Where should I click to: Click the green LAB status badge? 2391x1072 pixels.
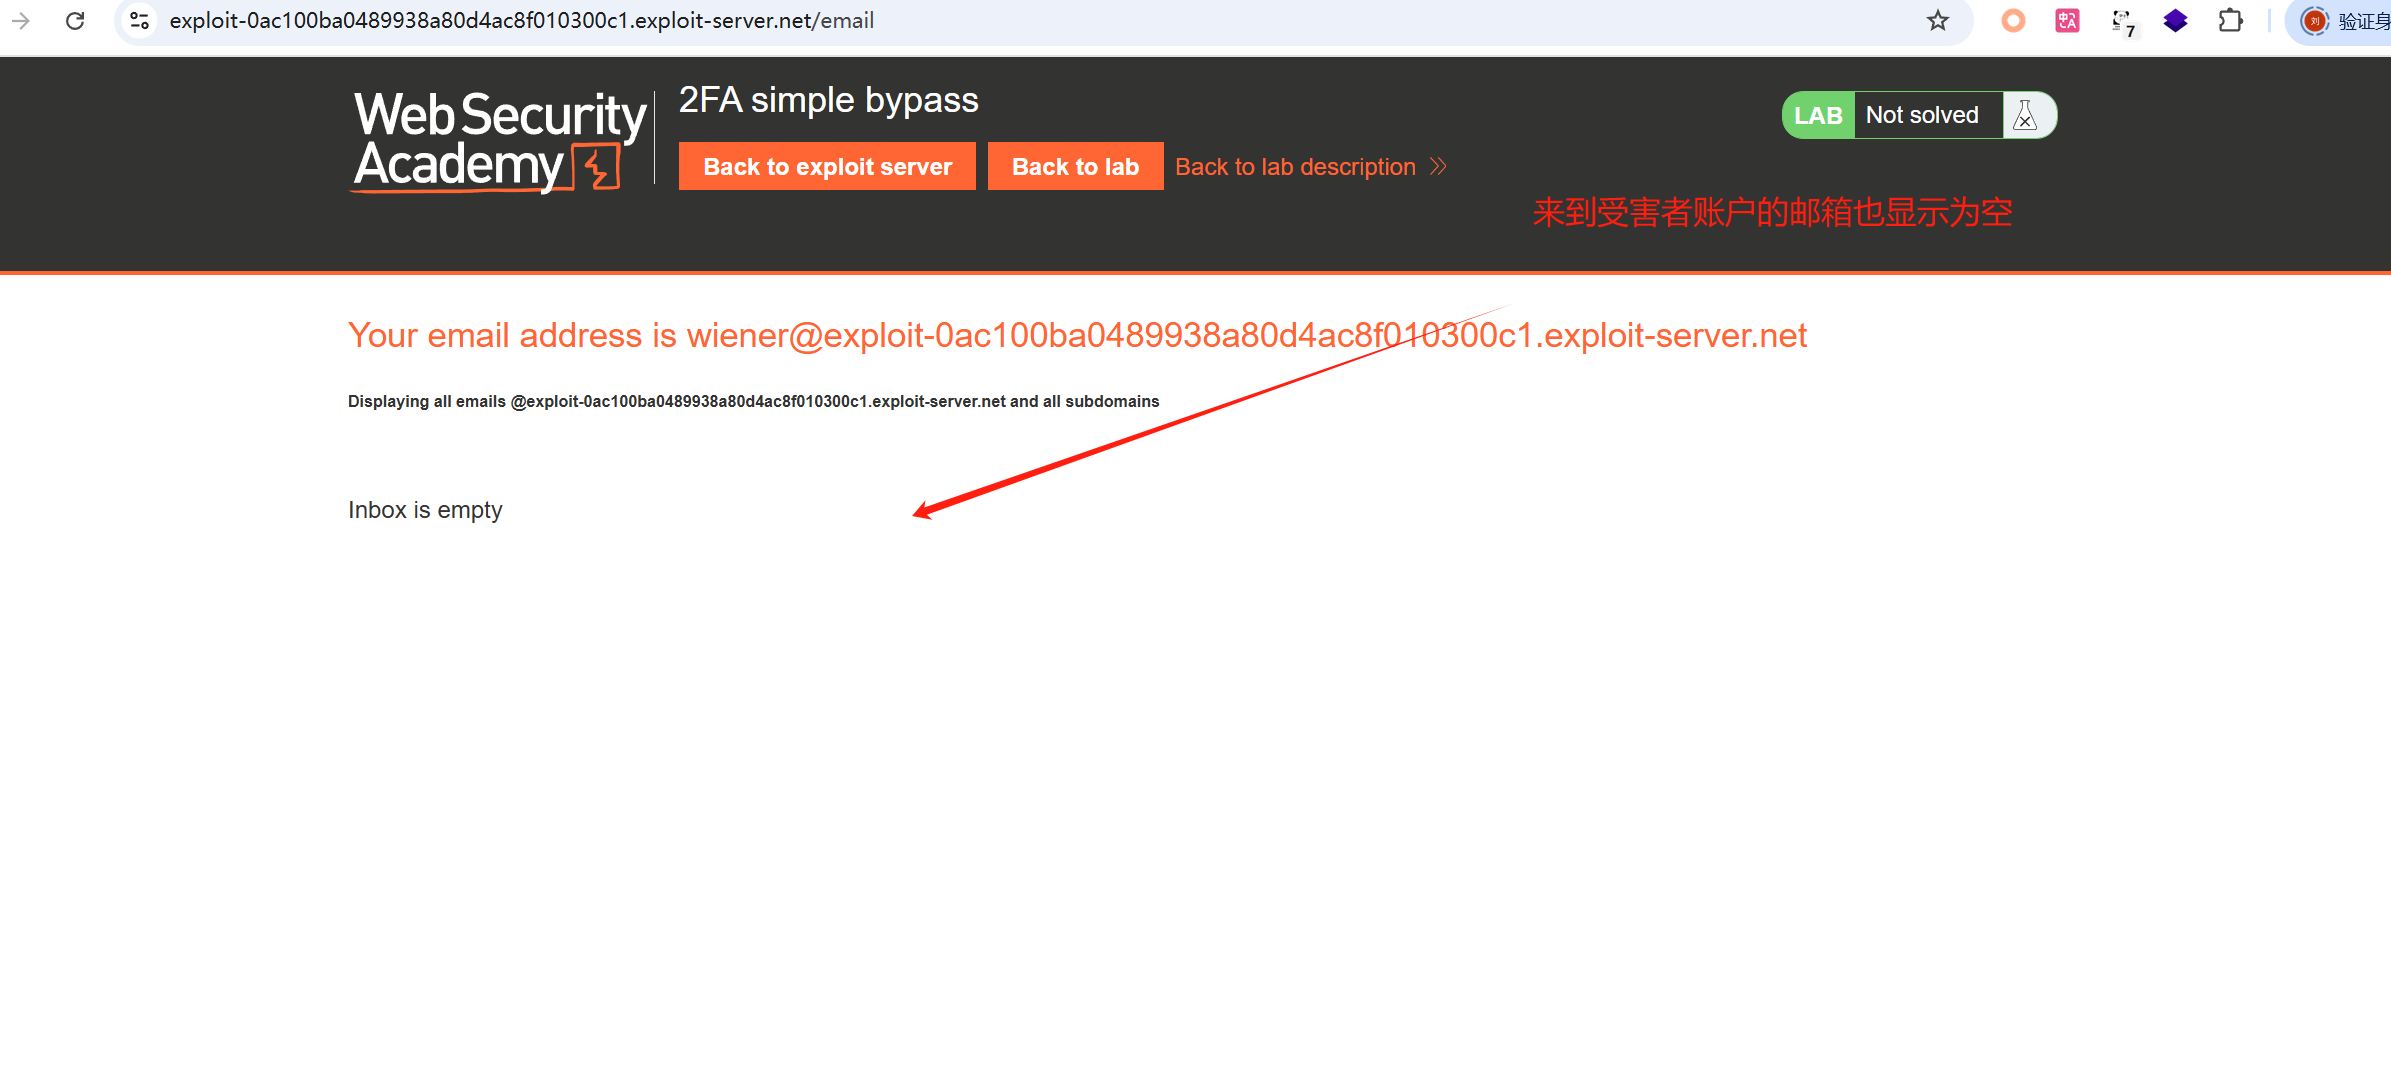point(1817,116)
